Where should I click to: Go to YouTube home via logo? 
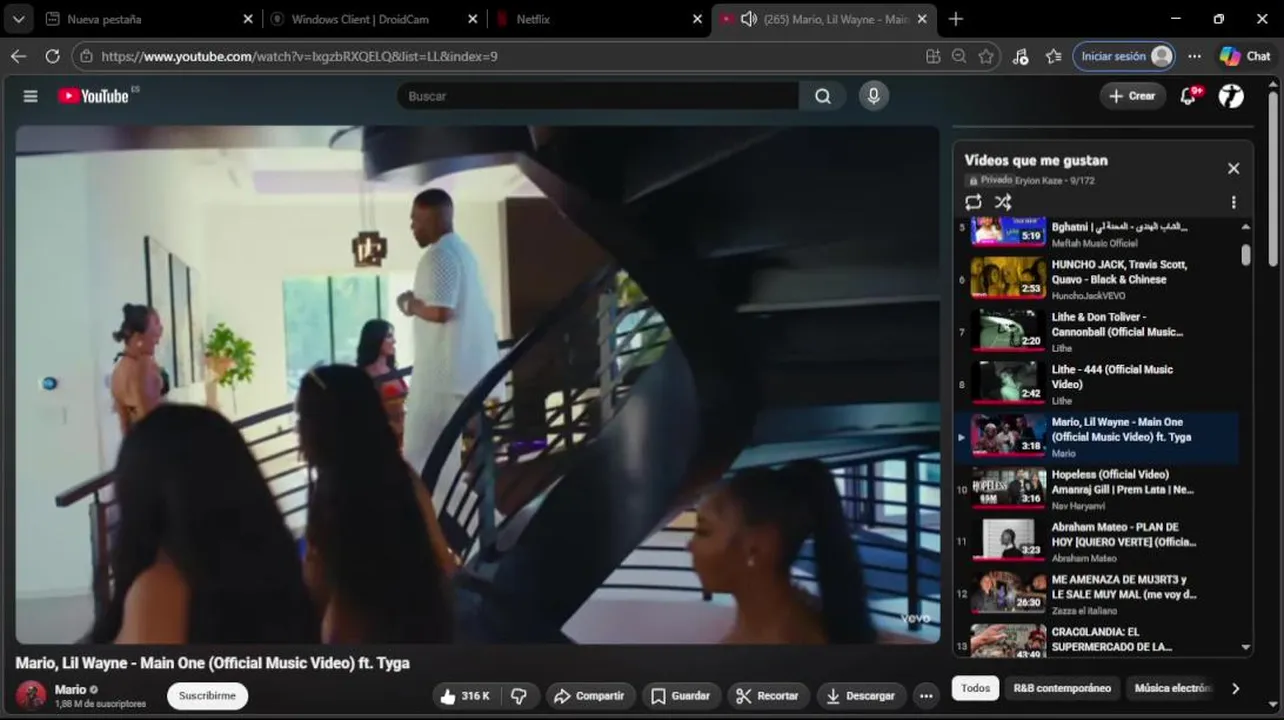click(x=93, y=96)
